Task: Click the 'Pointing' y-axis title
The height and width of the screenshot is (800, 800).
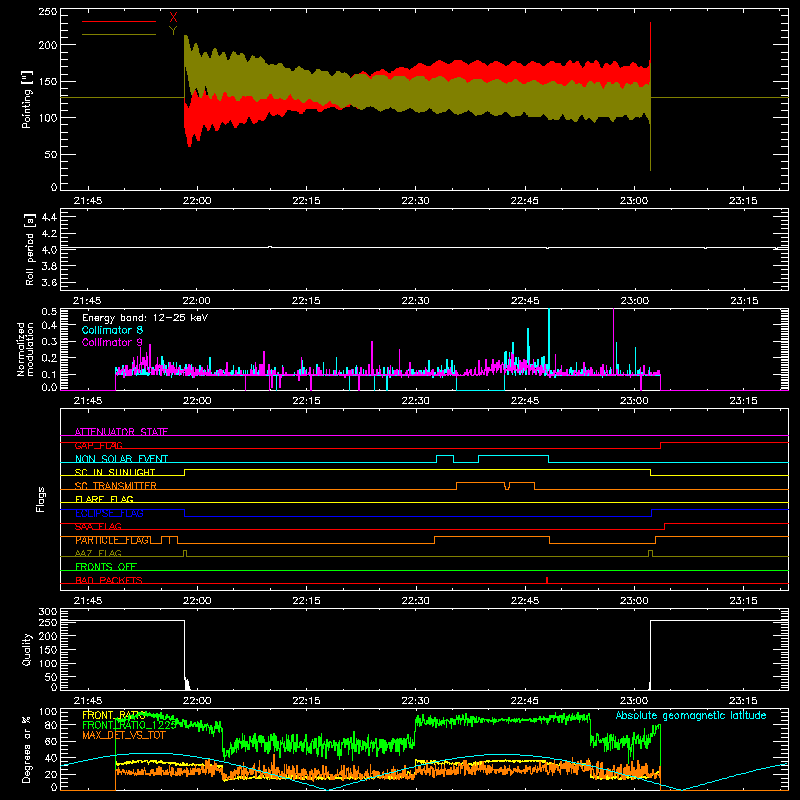Action: 27,99
